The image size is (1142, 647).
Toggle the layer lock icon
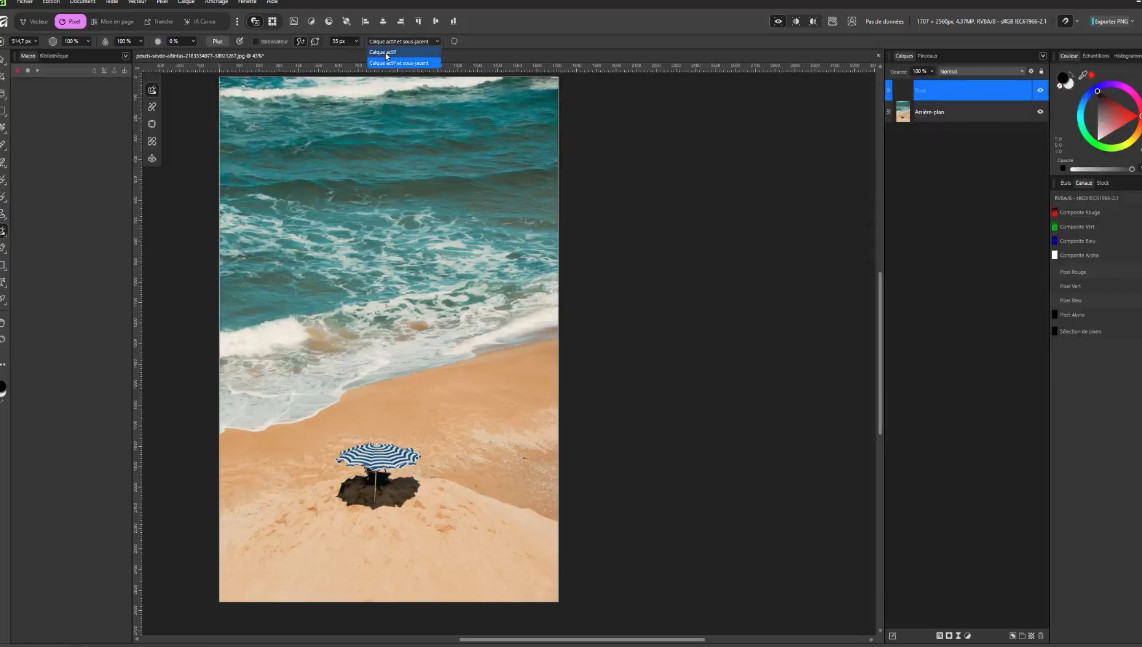[1041, 71]
